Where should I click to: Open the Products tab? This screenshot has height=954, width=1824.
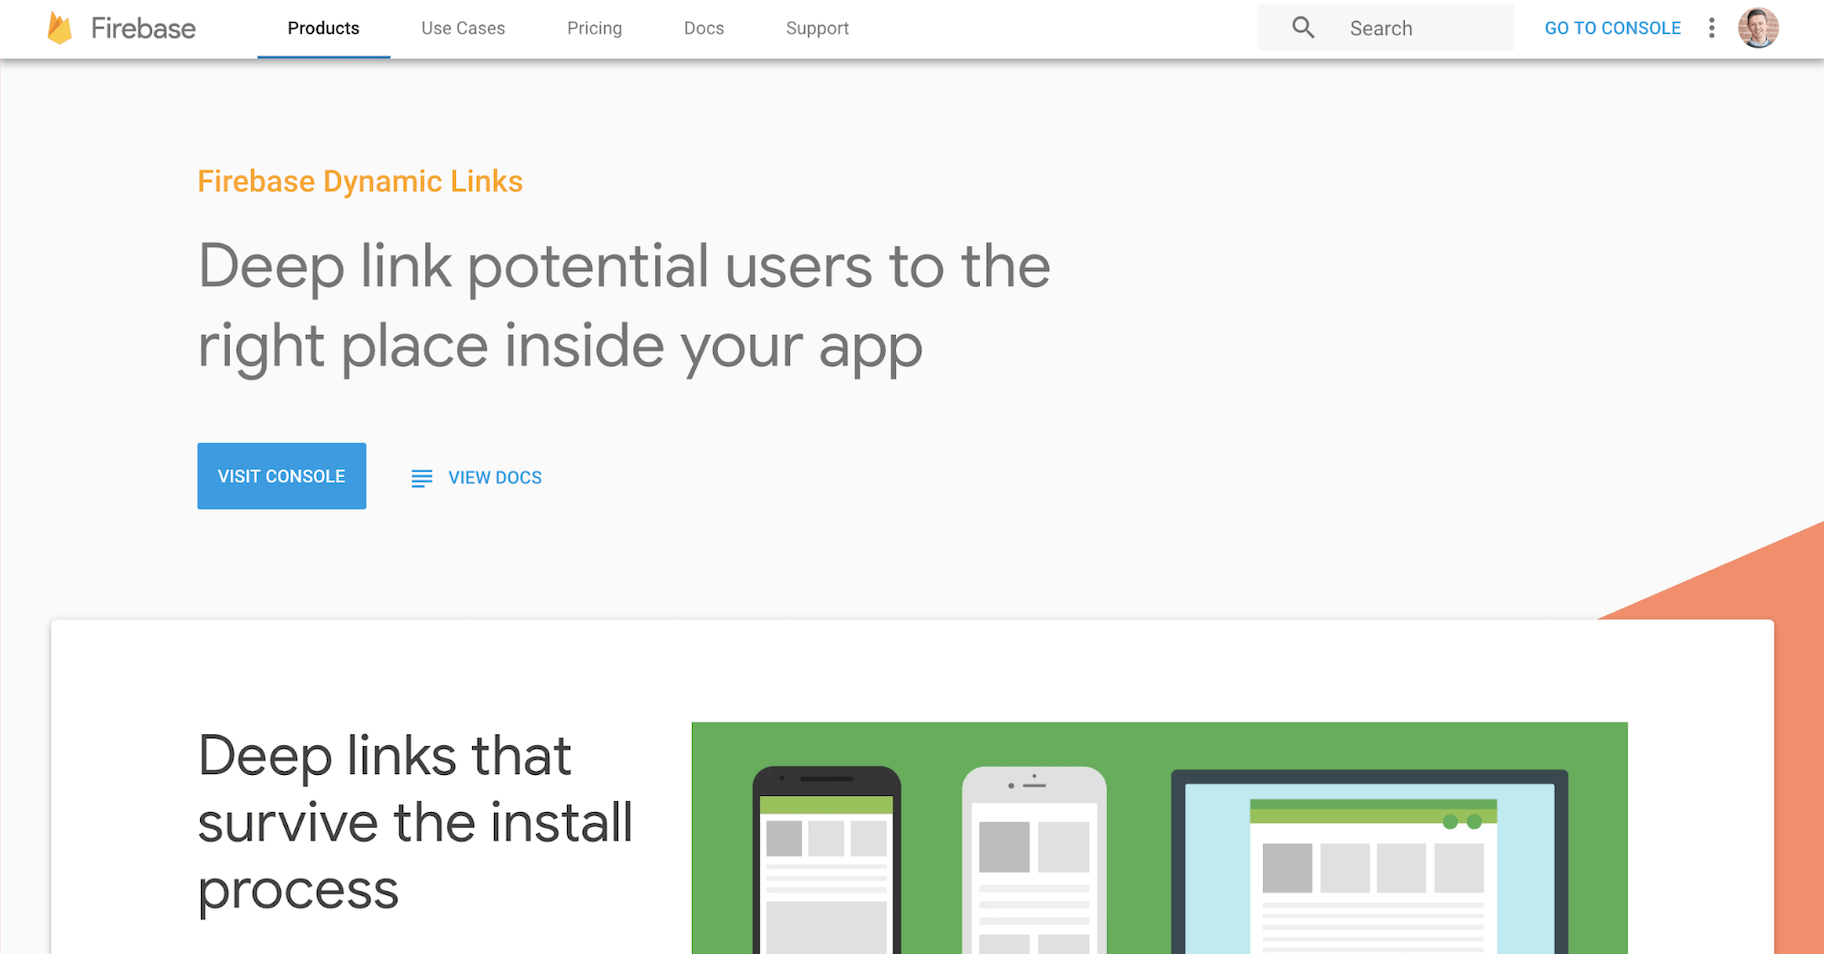tap(323, 28)
